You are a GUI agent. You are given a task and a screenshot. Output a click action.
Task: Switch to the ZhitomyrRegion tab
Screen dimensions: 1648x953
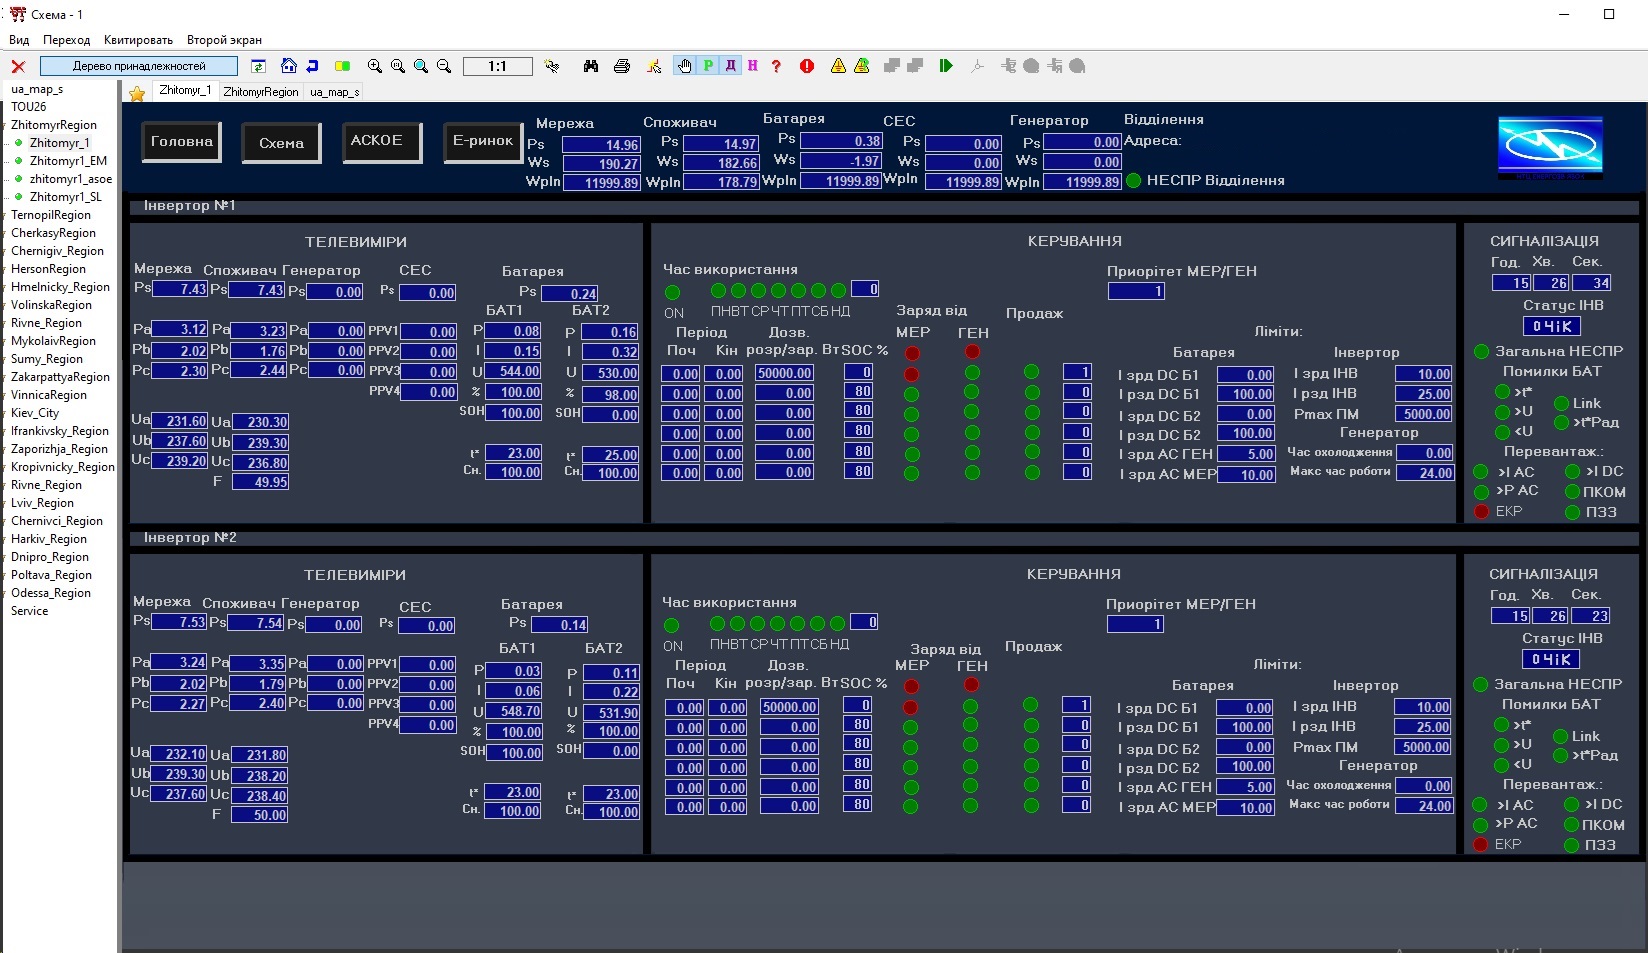point(260,92)
